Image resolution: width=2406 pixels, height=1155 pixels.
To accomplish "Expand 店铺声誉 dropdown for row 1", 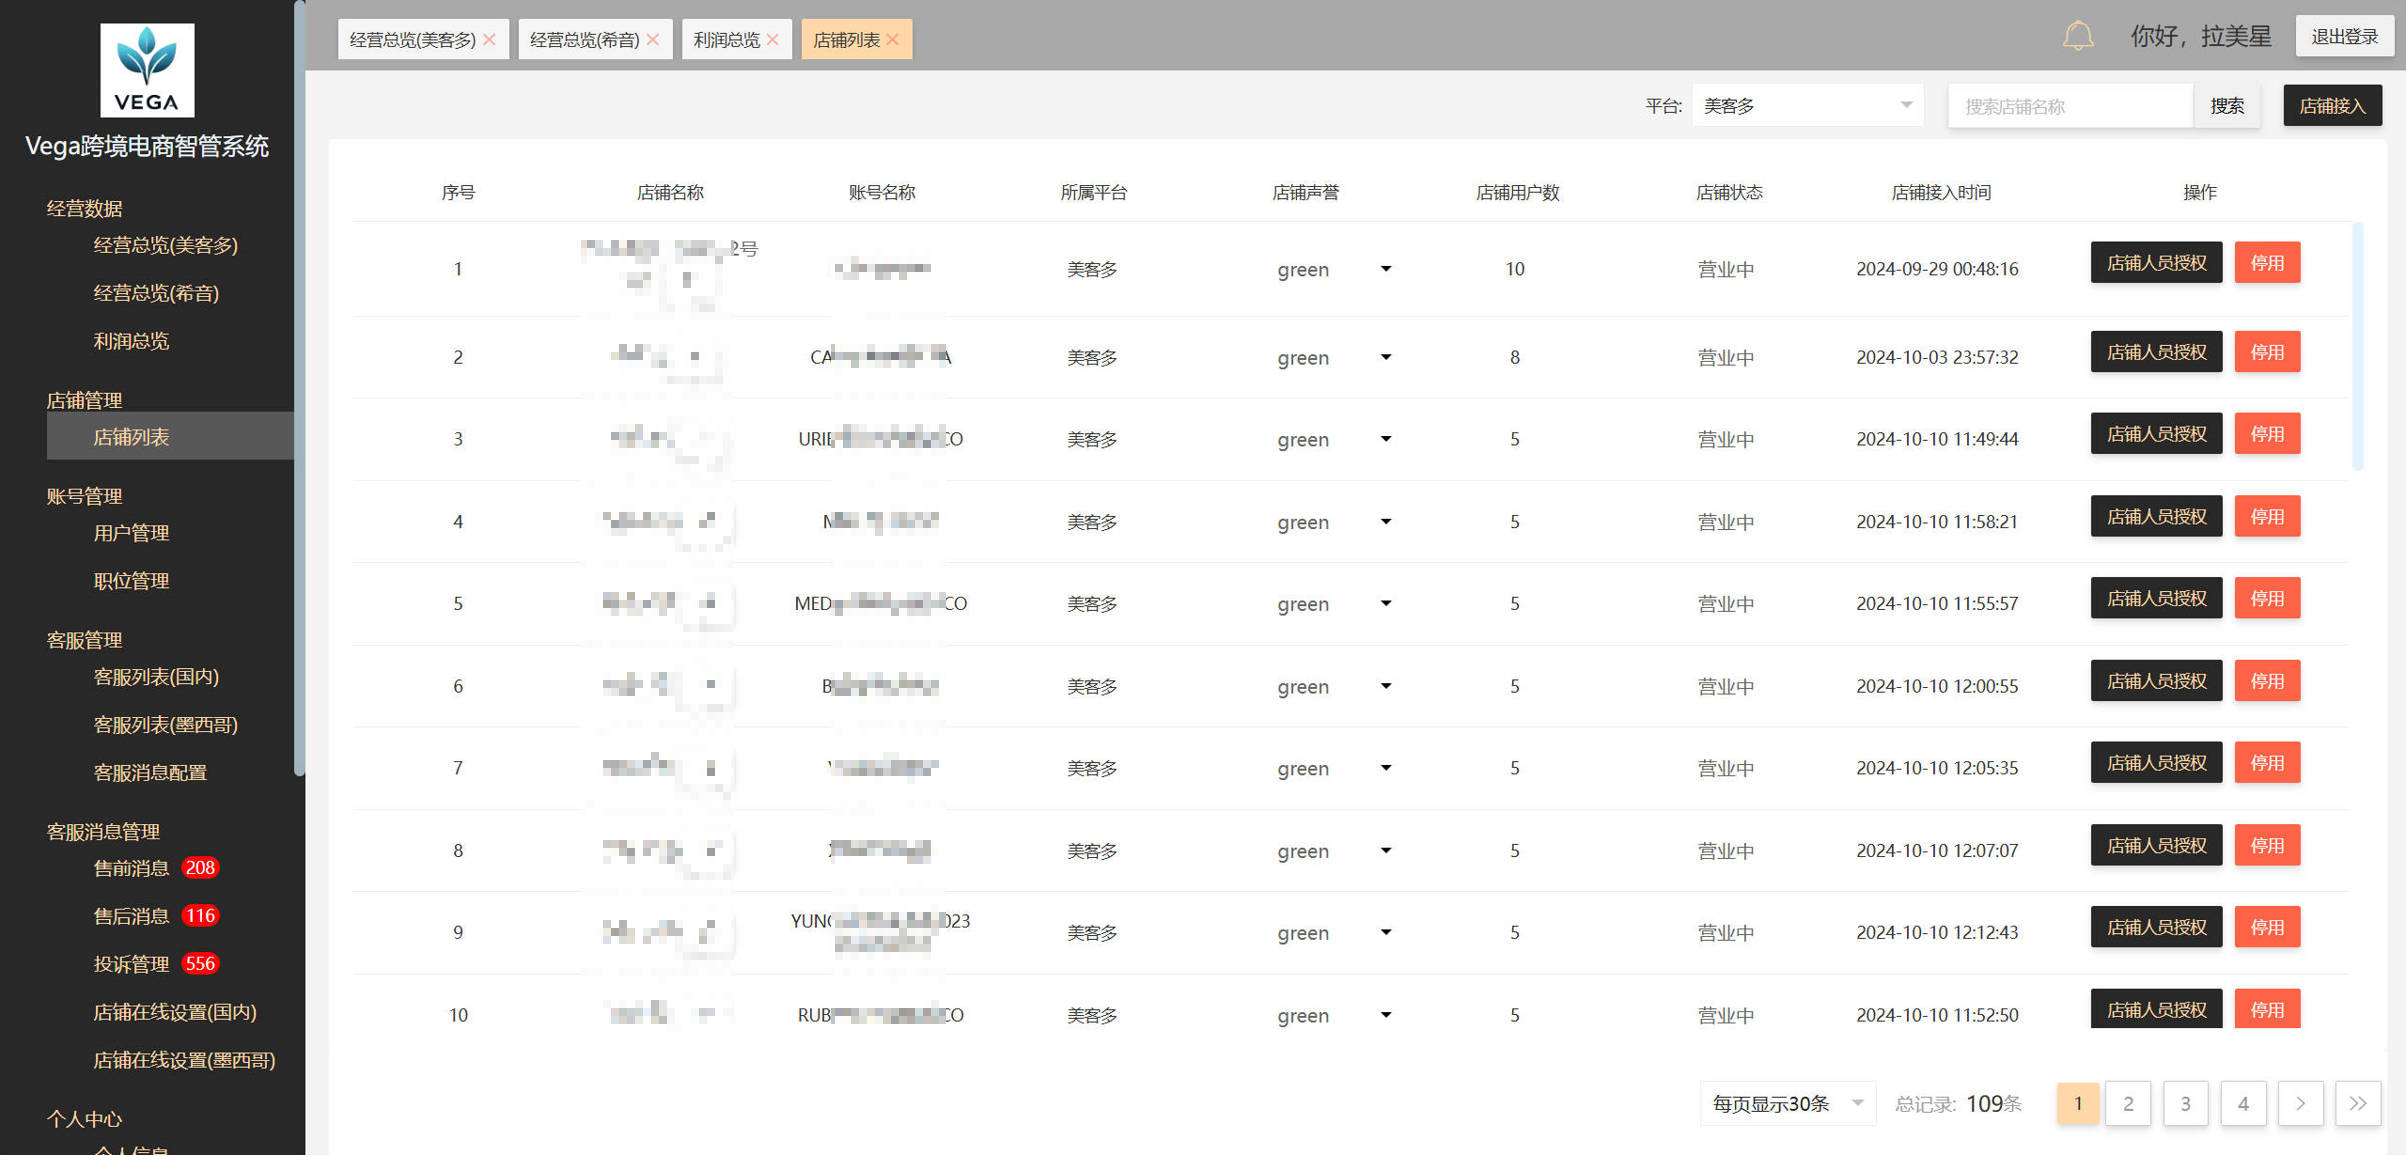I will 1386,269.
